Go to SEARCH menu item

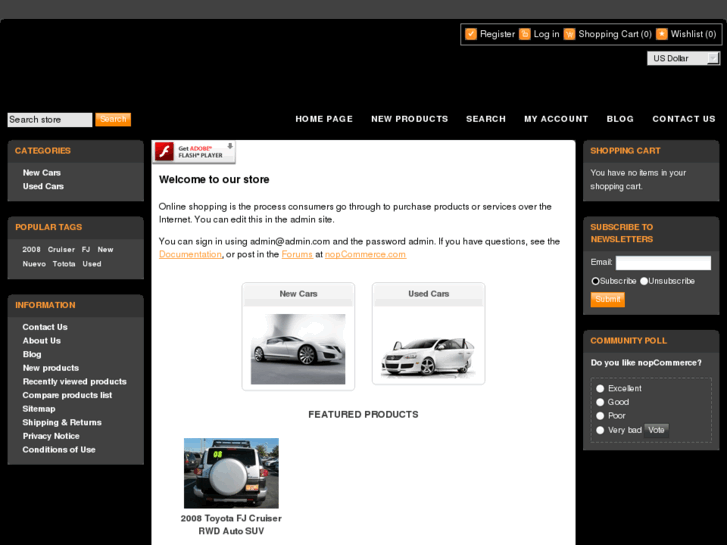486,119
